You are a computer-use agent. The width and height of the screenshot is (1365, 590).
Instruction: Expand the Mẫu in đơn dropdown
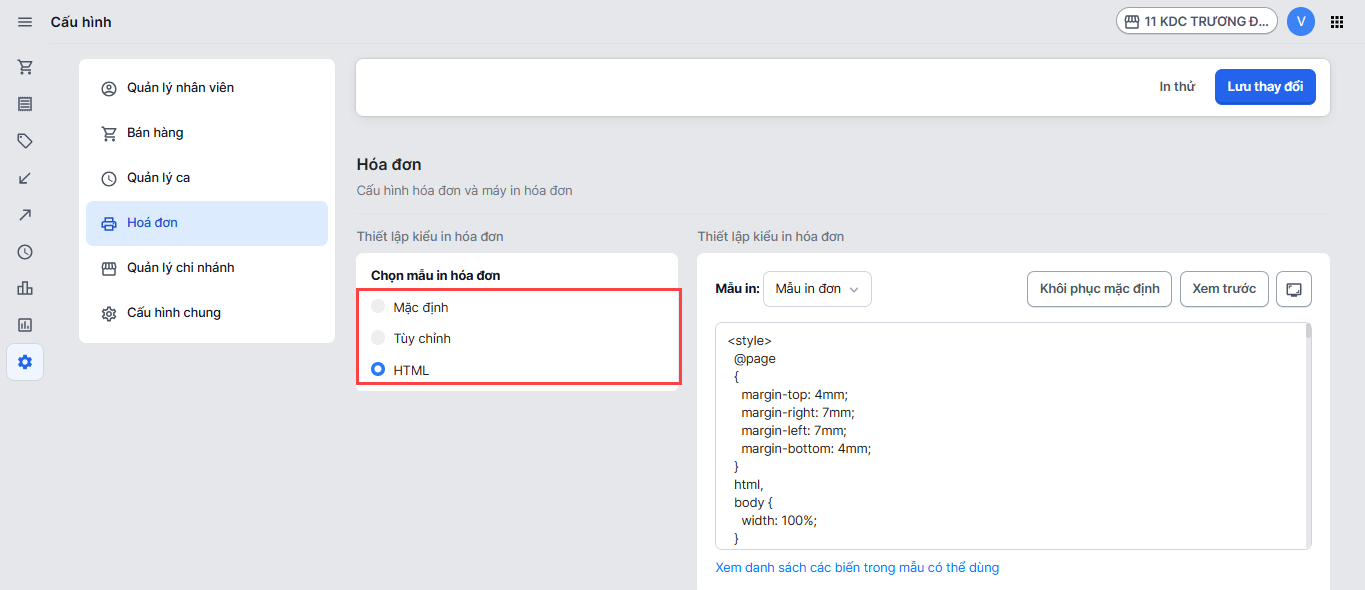tap(817, 289)
